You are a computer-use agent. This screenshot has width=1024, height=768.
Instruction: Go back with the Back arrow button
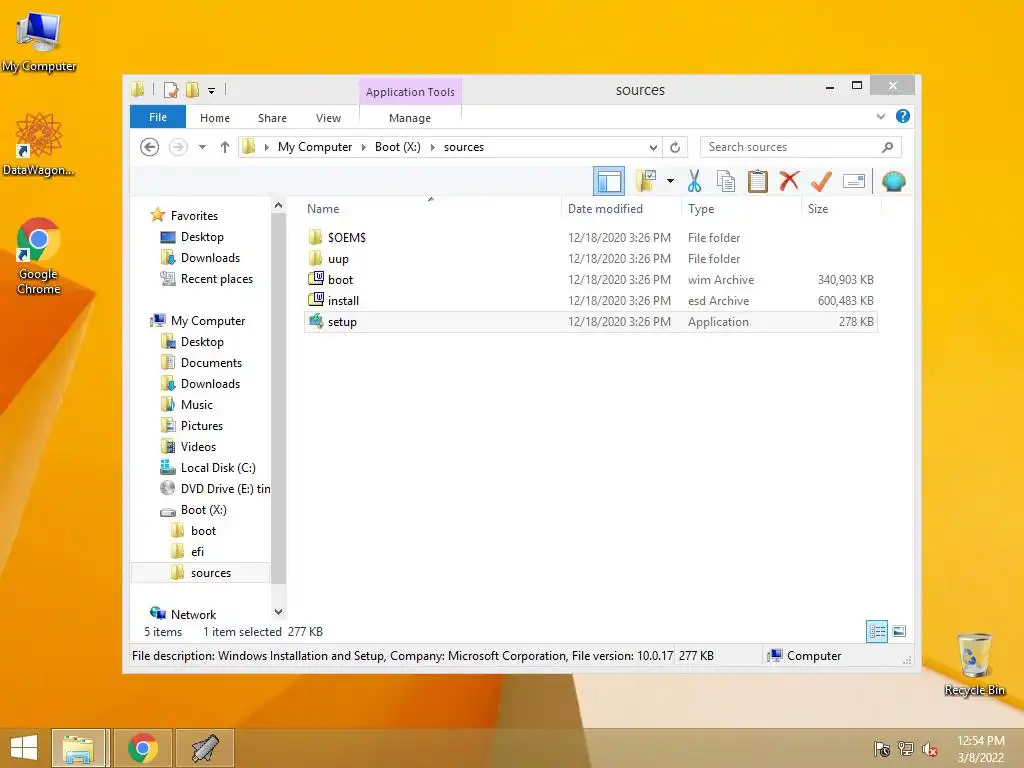tap(150, 147)
